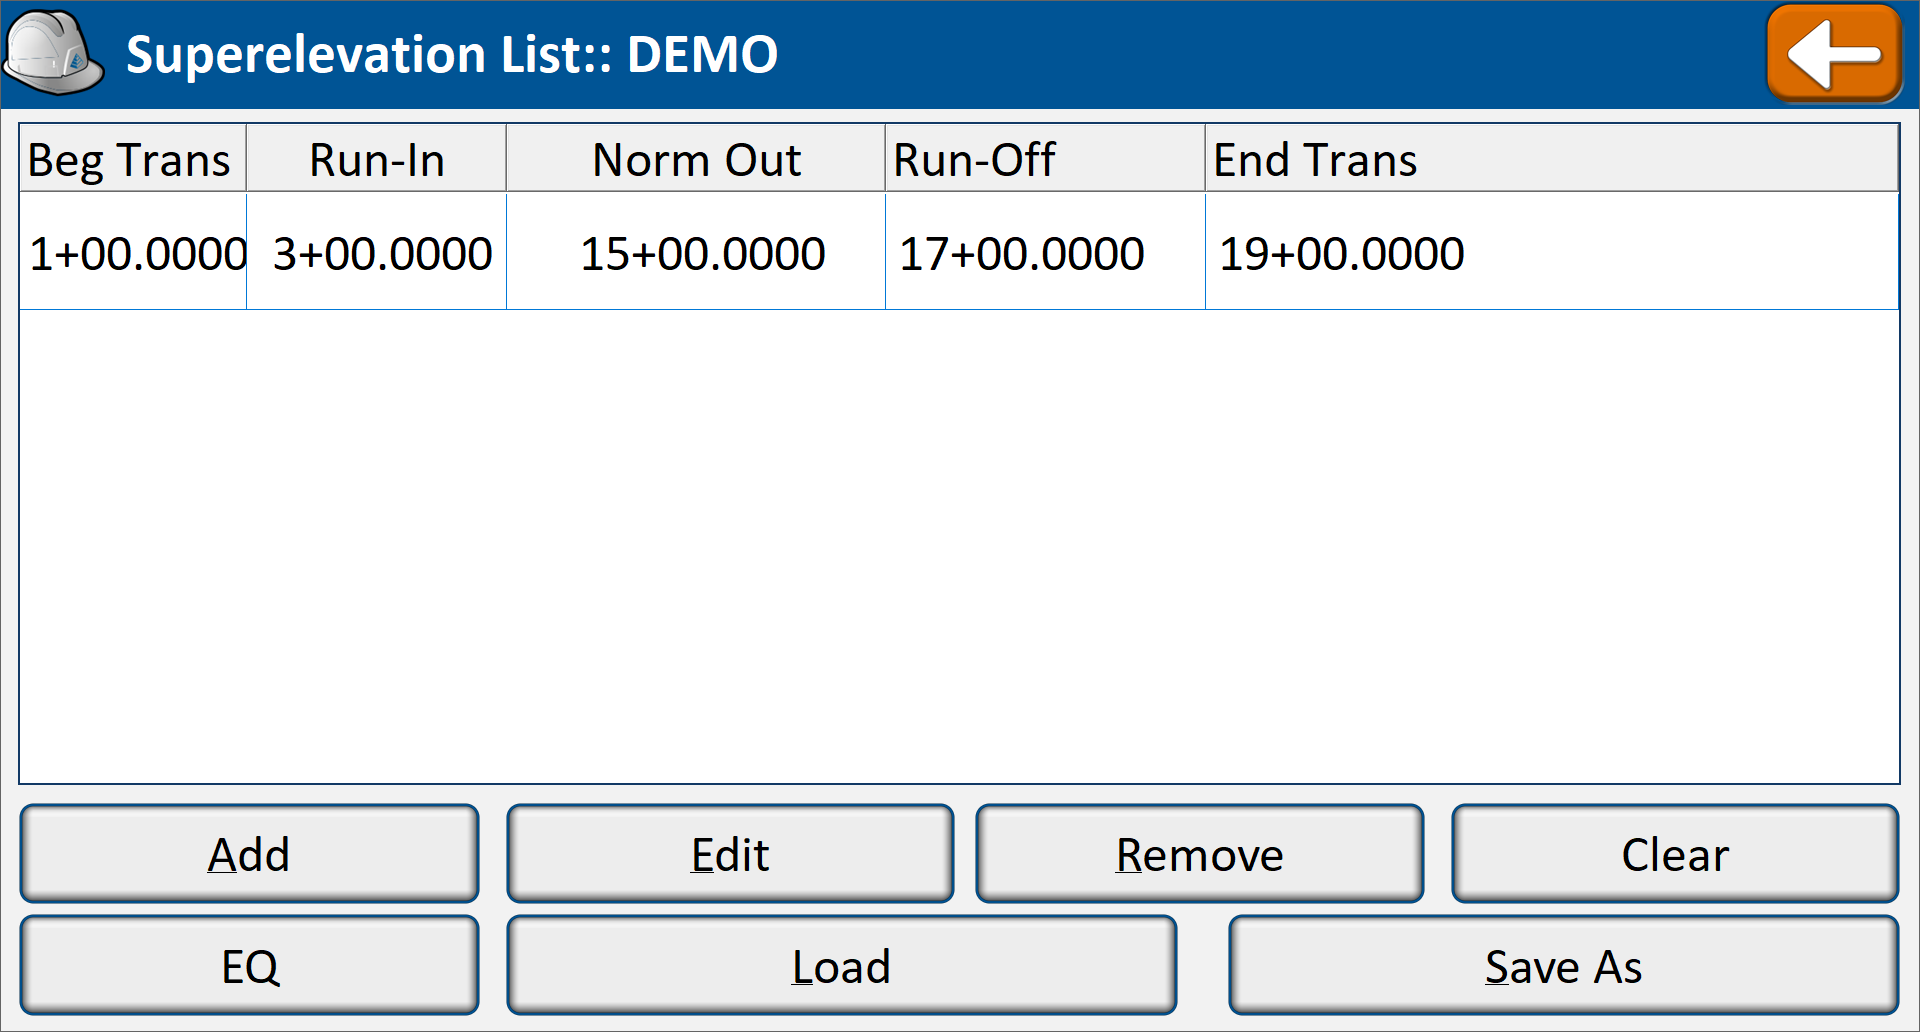Screen dimensions: 1920x1032
Task: Select the 17+00.0000 Run-Off cell
Action: point(1045,252)
